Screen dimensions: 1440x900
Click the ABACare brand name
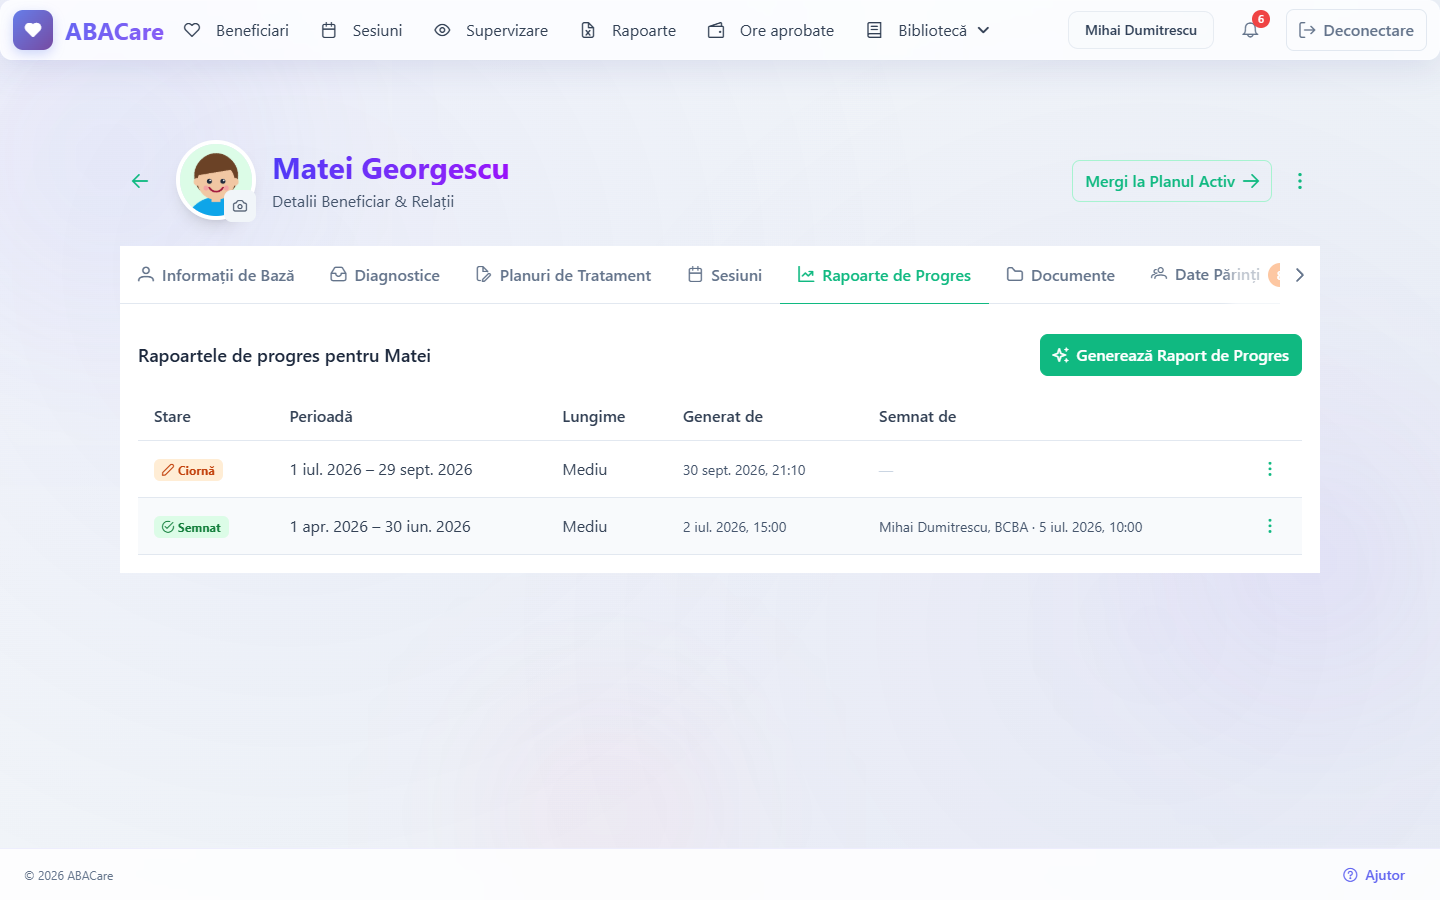tap(114, 31)
